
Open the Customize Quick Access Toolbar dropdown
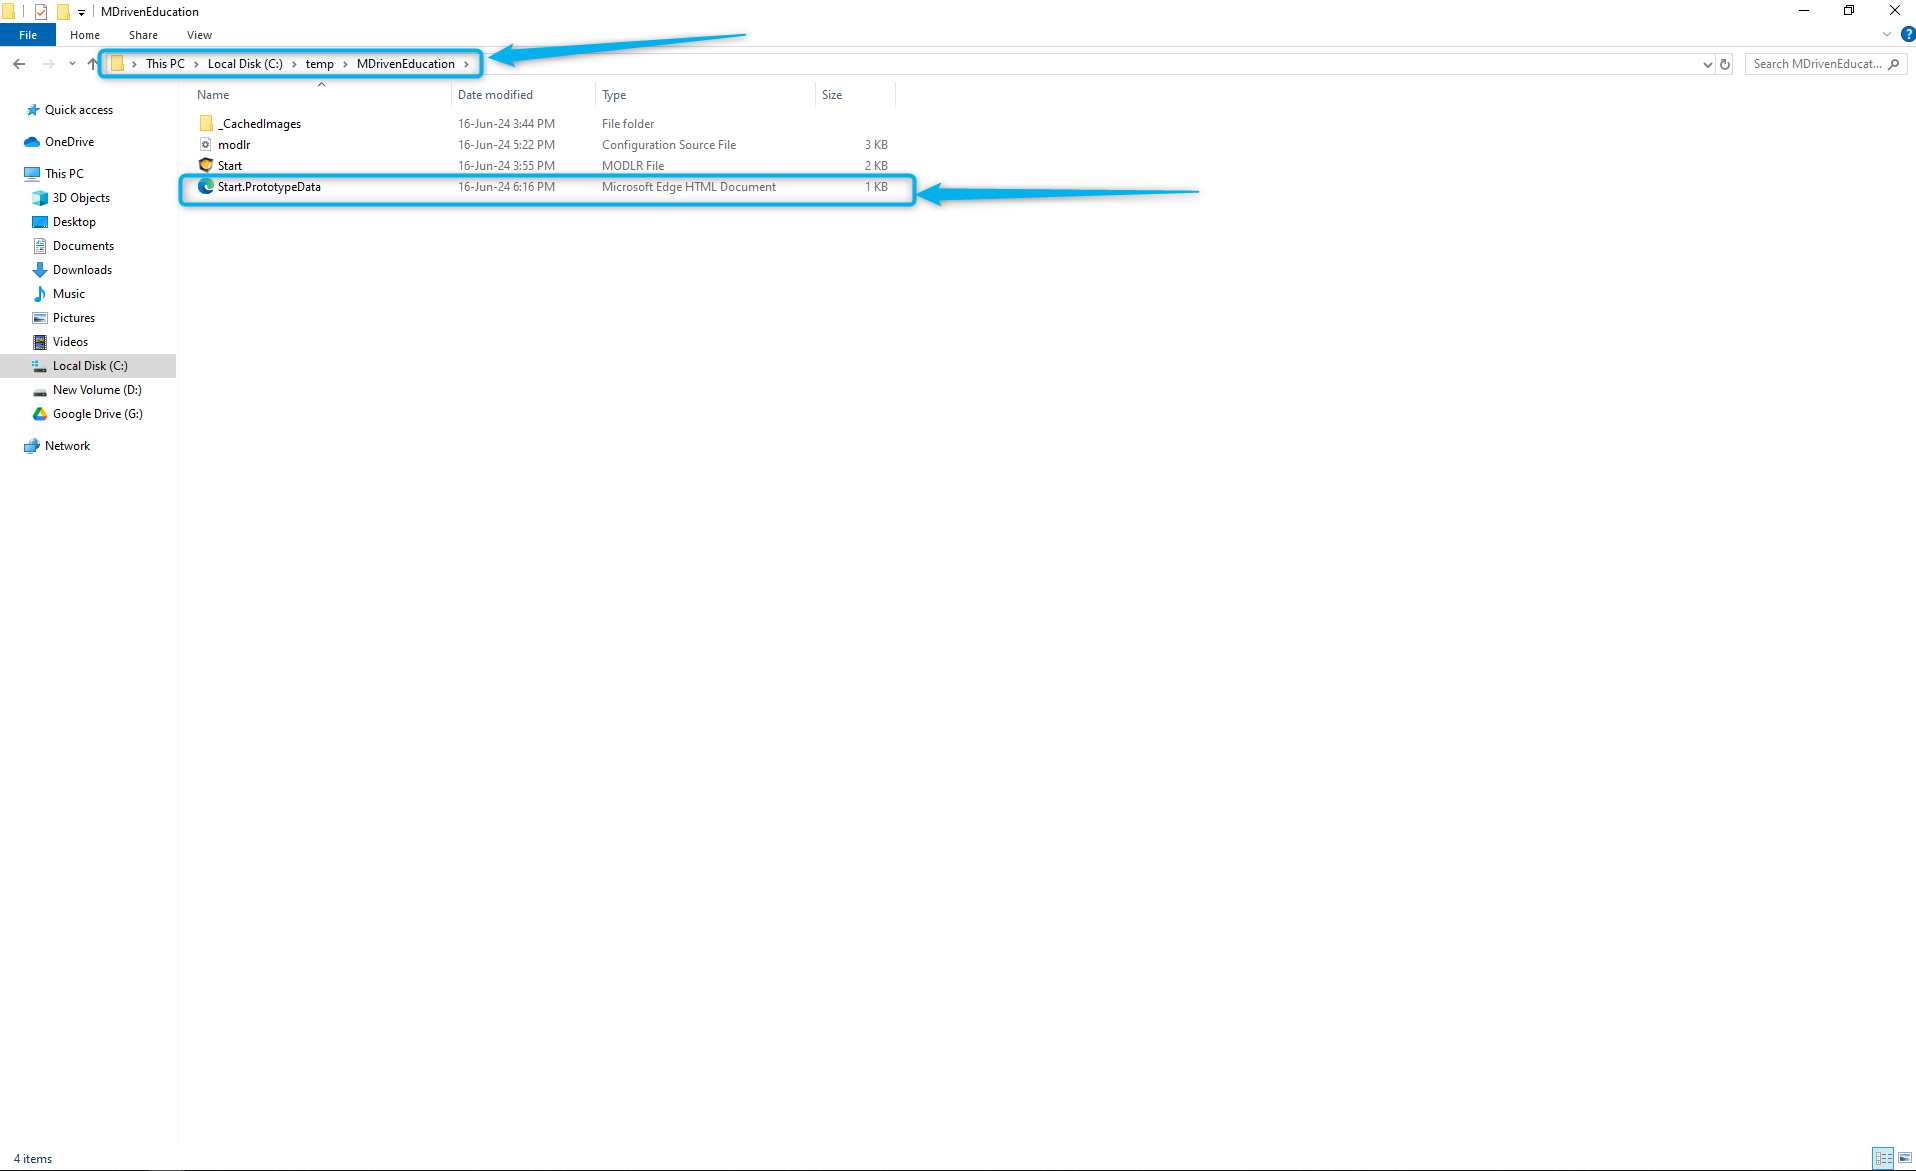pos(81,13)
